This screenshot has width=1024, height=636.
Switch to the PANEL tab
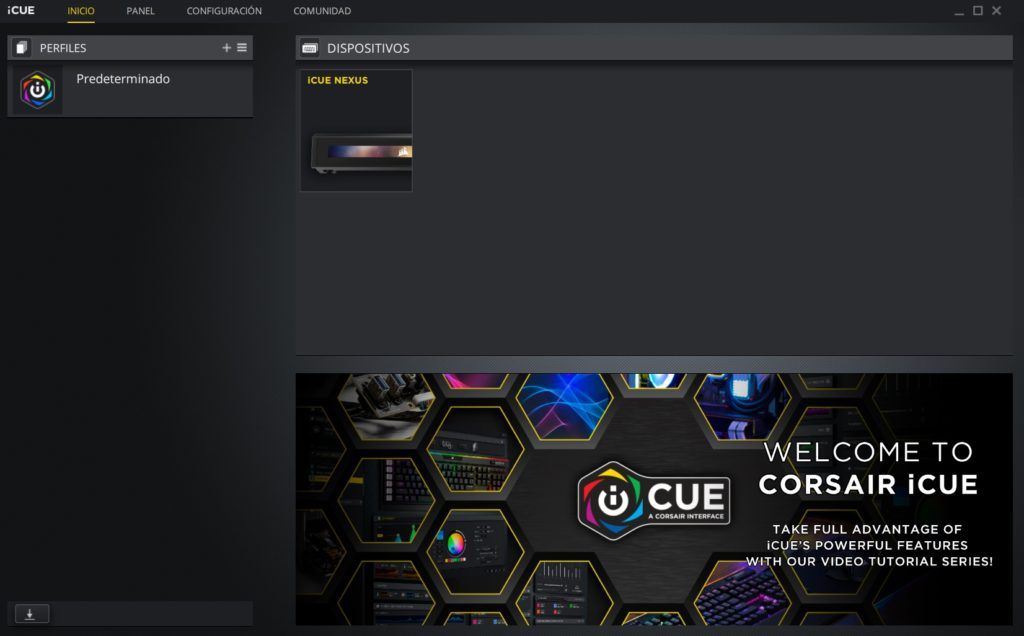click(140, 11)
